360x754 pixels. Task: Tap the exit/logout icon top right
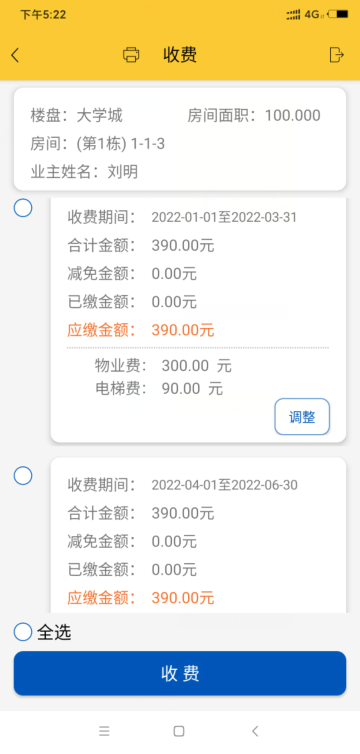click(337, 55)
